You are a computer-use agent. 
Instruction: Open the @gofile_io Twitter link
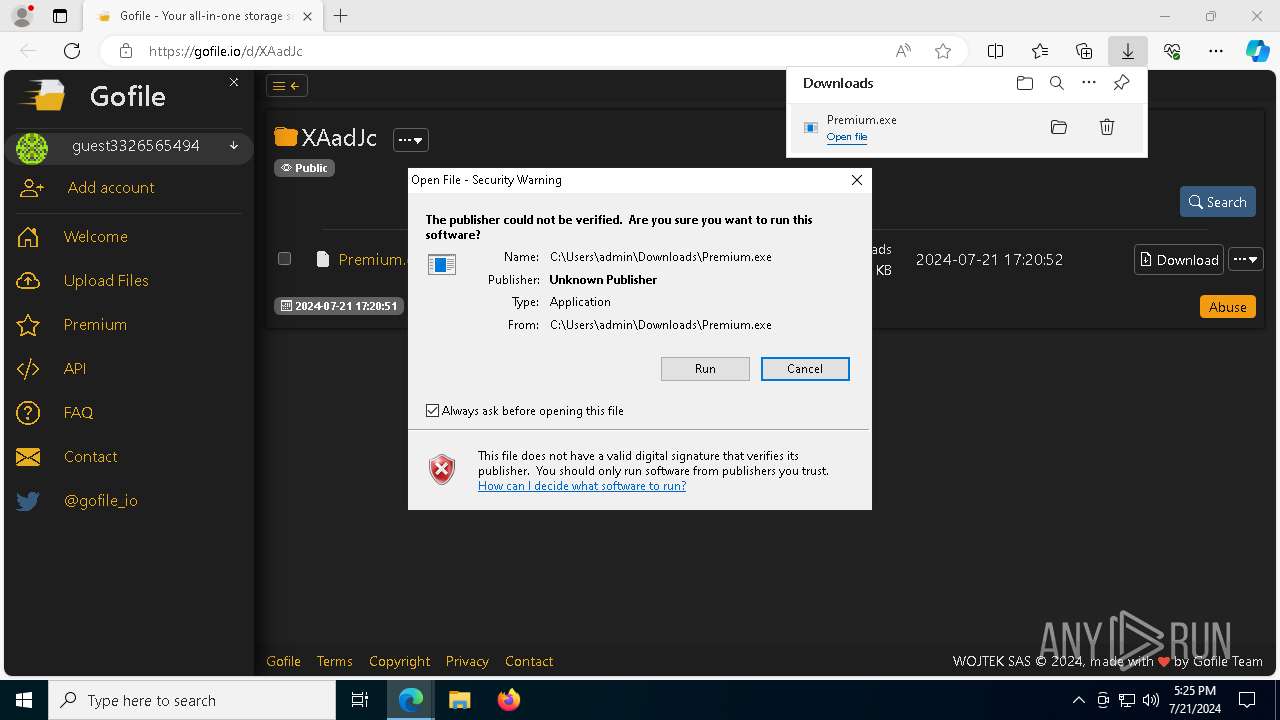(101, 501)
